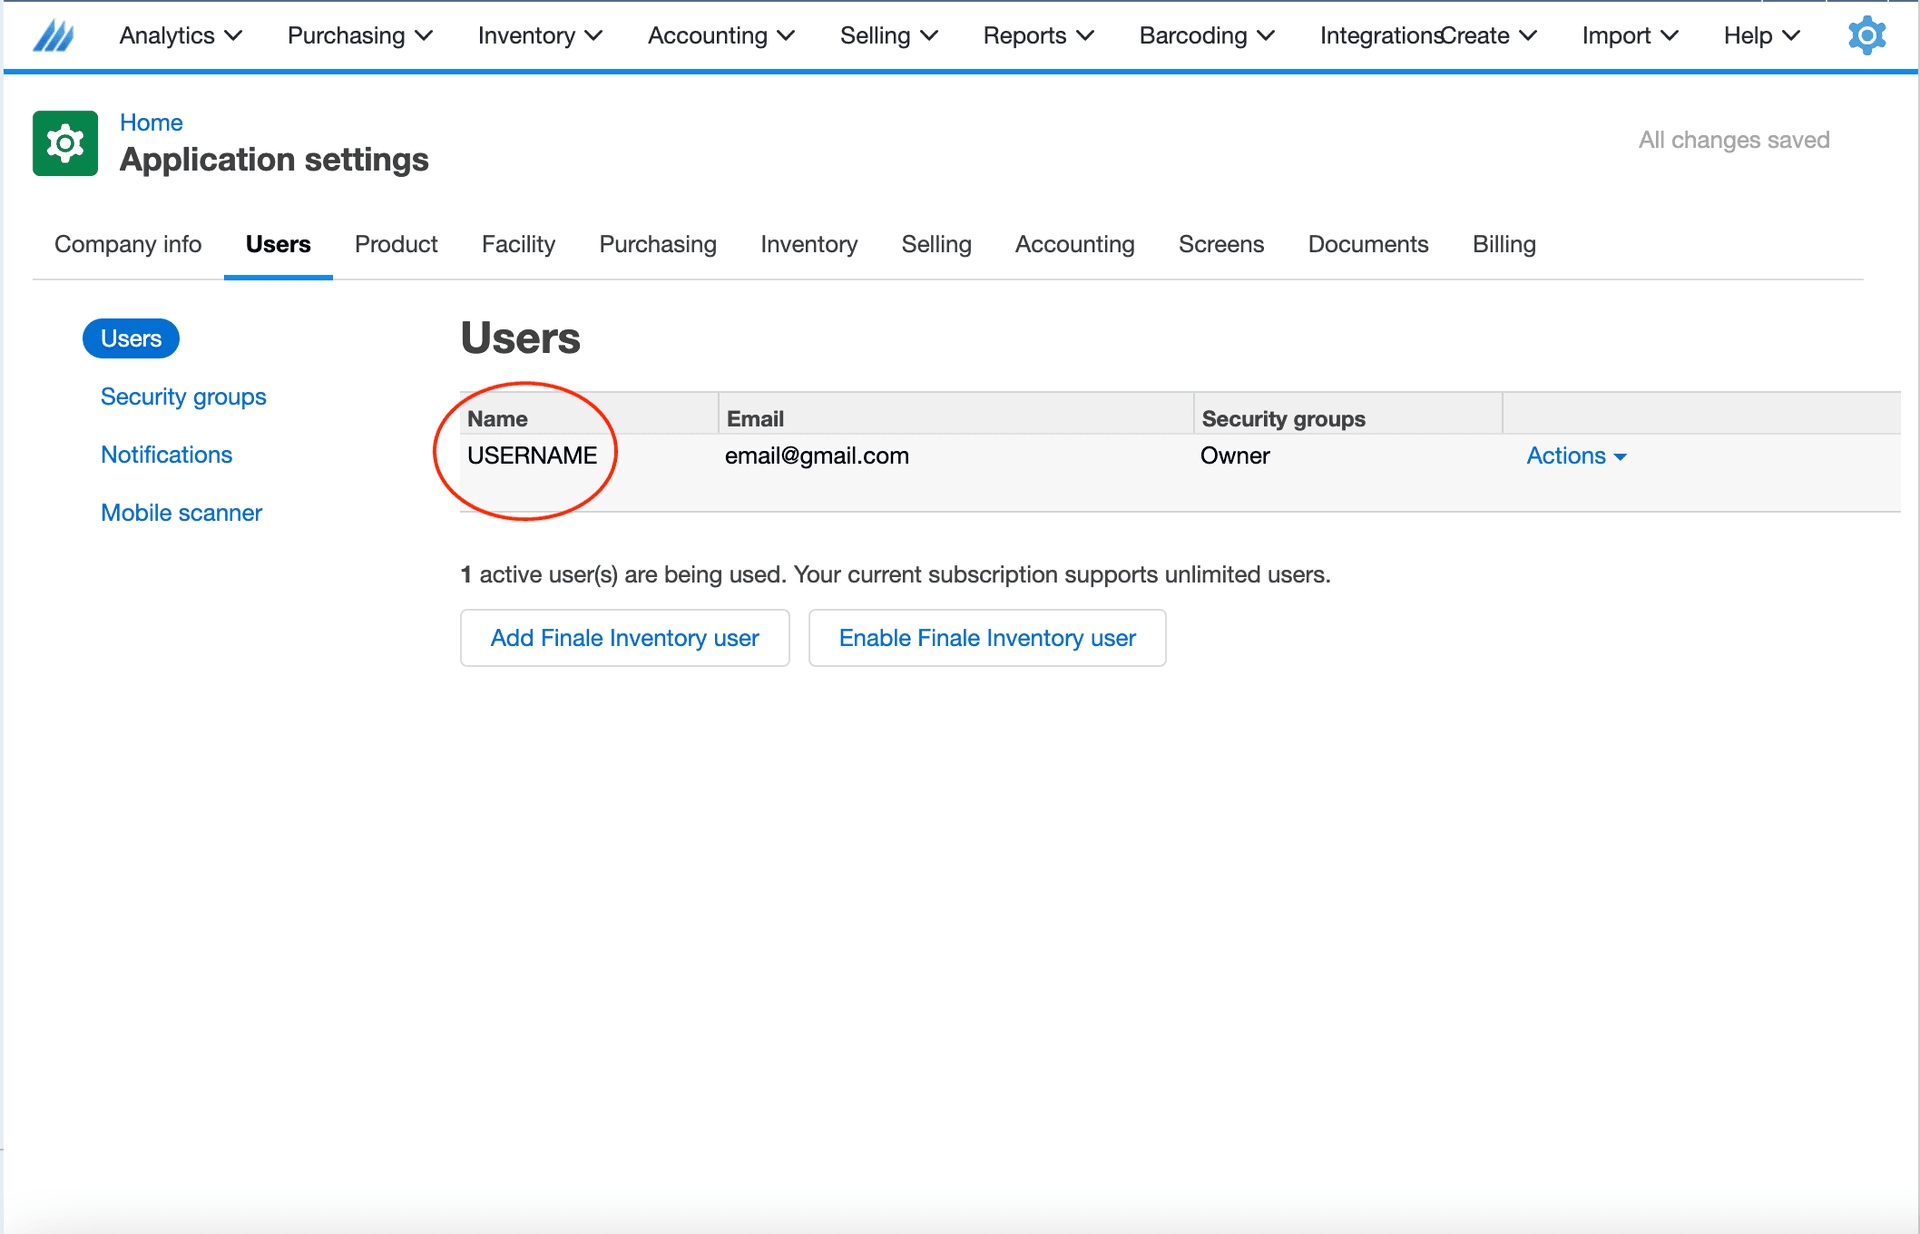The image size is (1920, 1234).
Task: Switch to the Billing tab
Action: (1503, 244)
